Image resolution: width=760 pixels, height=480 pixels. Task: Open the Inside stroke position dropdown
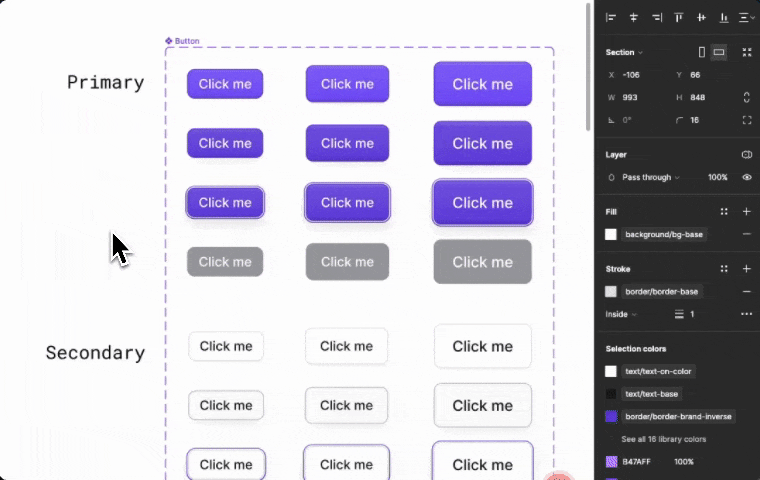click(x=621, y=314)
